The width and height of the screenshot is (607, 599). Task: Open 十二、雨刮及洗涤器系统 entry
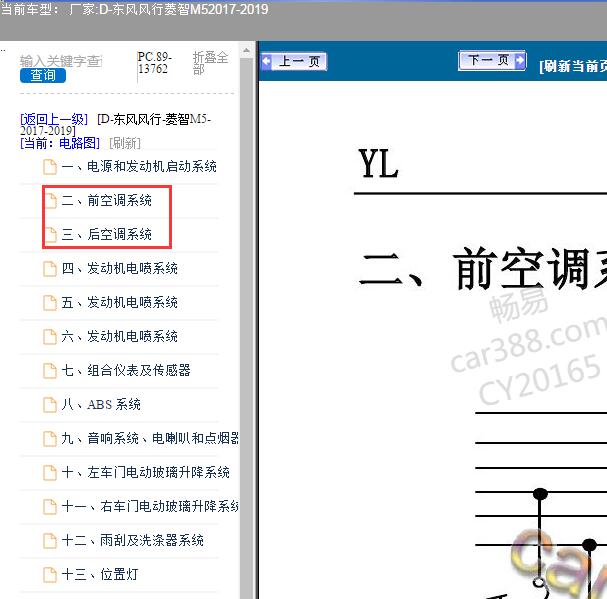[x=132, y=540]
